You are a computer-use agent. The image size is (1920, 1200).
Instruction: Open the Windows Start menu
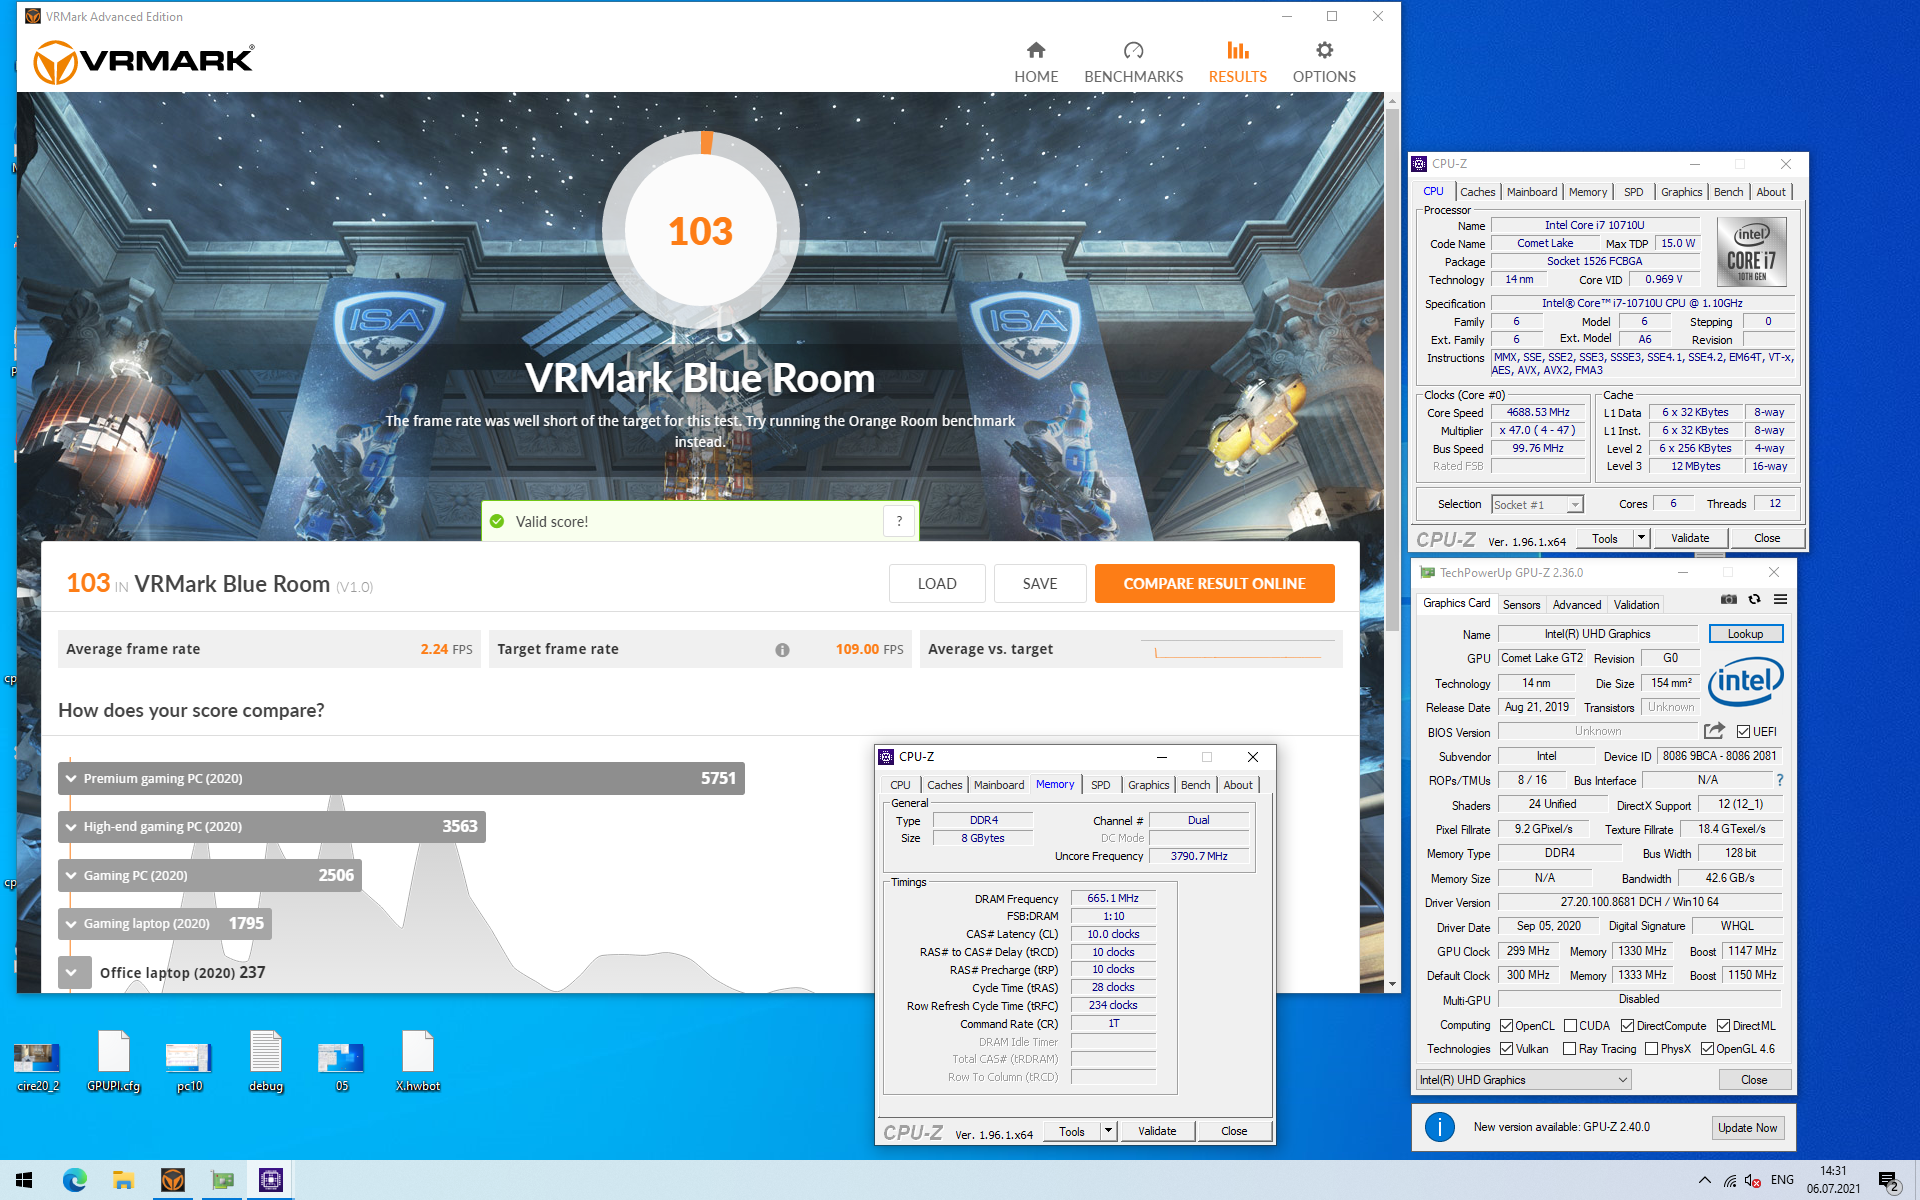click(24, 1180)
